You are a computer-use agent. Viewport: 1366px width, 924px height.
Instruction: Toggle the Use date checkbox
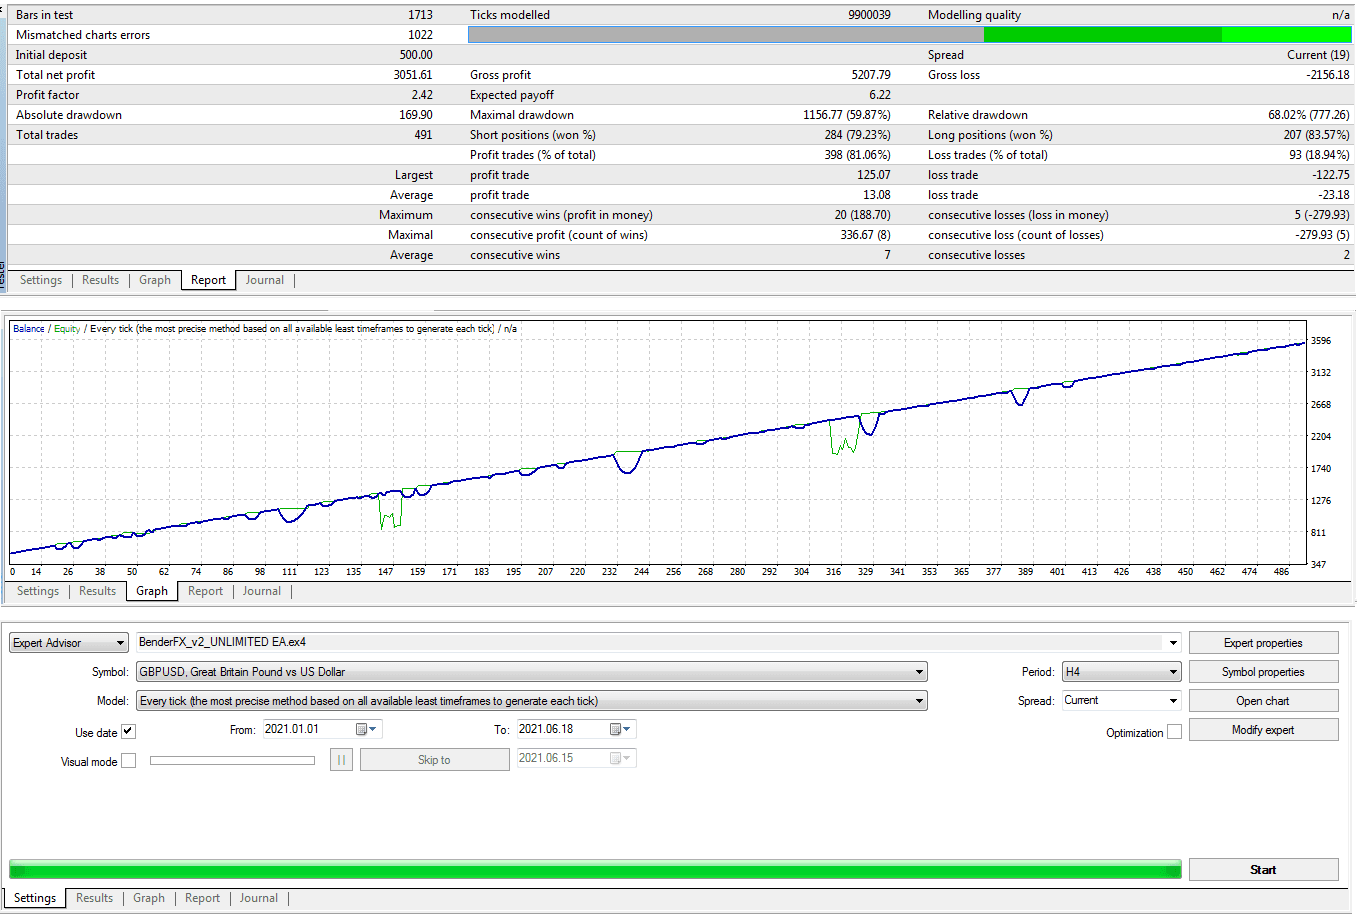(128, 732)
